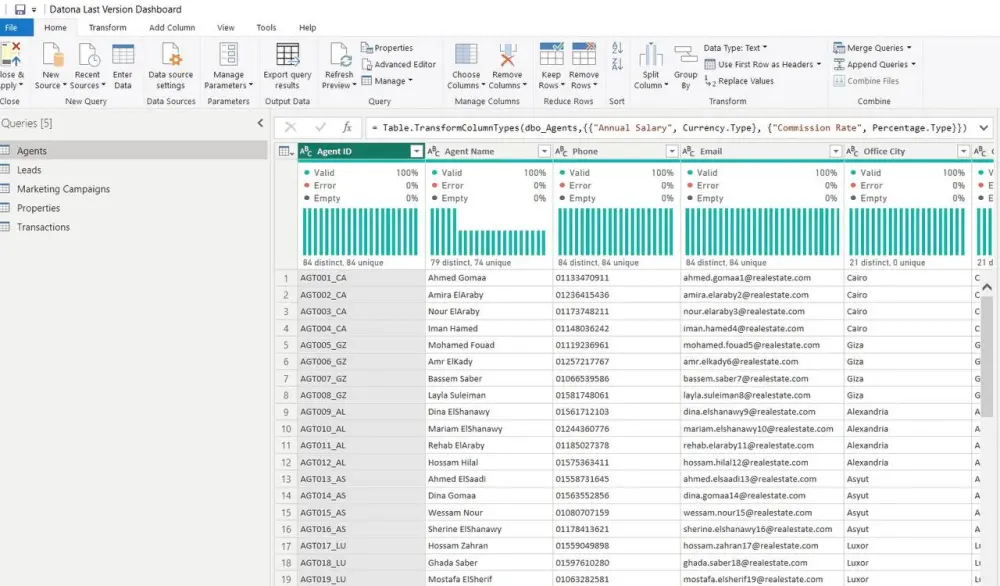This screenshot has height=586, width=1000.
Task: Confirm formula with the checkmark icon
Action: click(x=320, y=128)
